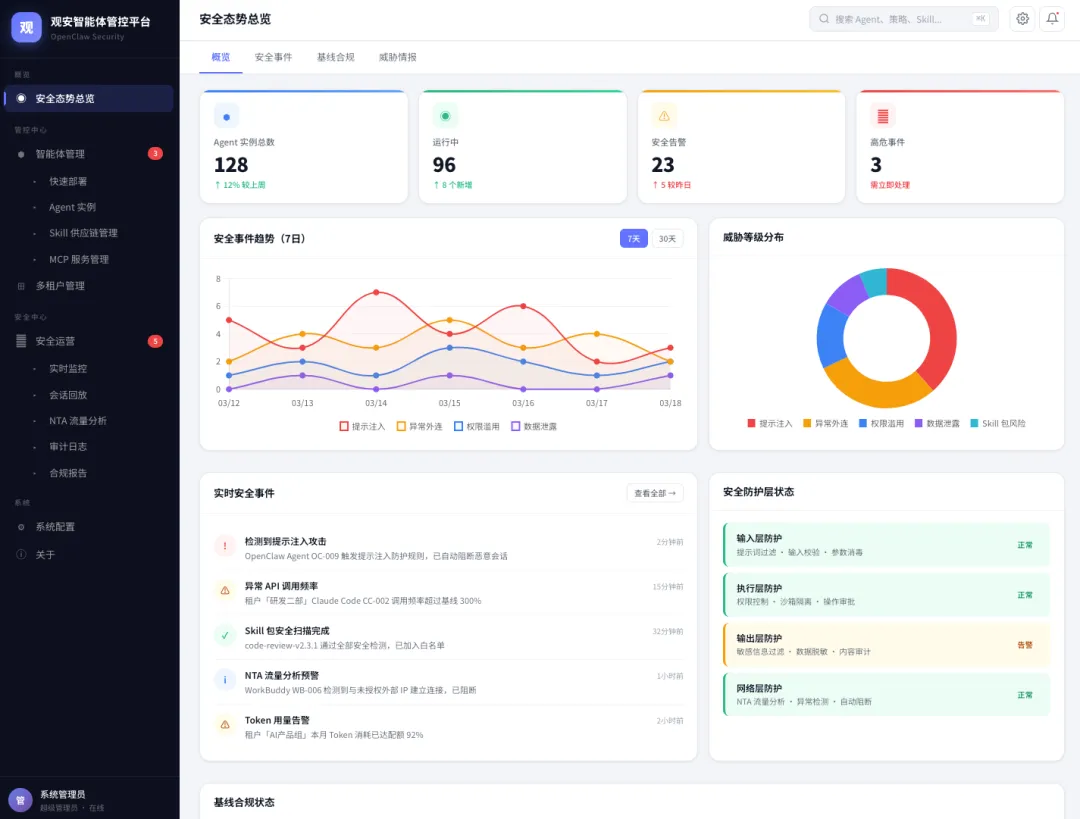Expand the 智能体管理 sidebar group
Viewport: 1080px width, 819px height.
click(x=89, y=154)
